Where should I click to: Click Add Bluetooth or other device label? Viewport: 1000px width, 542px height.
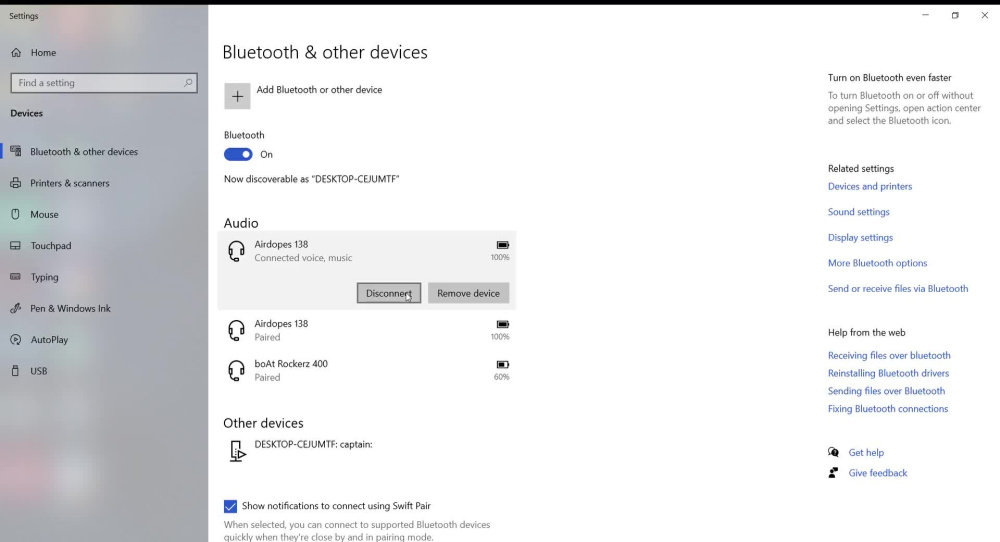point(320,90)
